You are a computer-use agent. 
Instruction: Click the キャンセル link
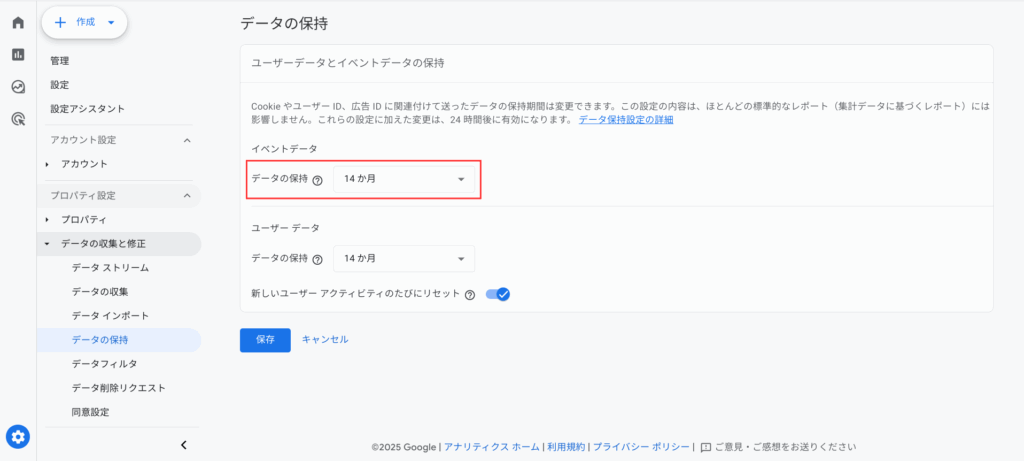point(325,340)
